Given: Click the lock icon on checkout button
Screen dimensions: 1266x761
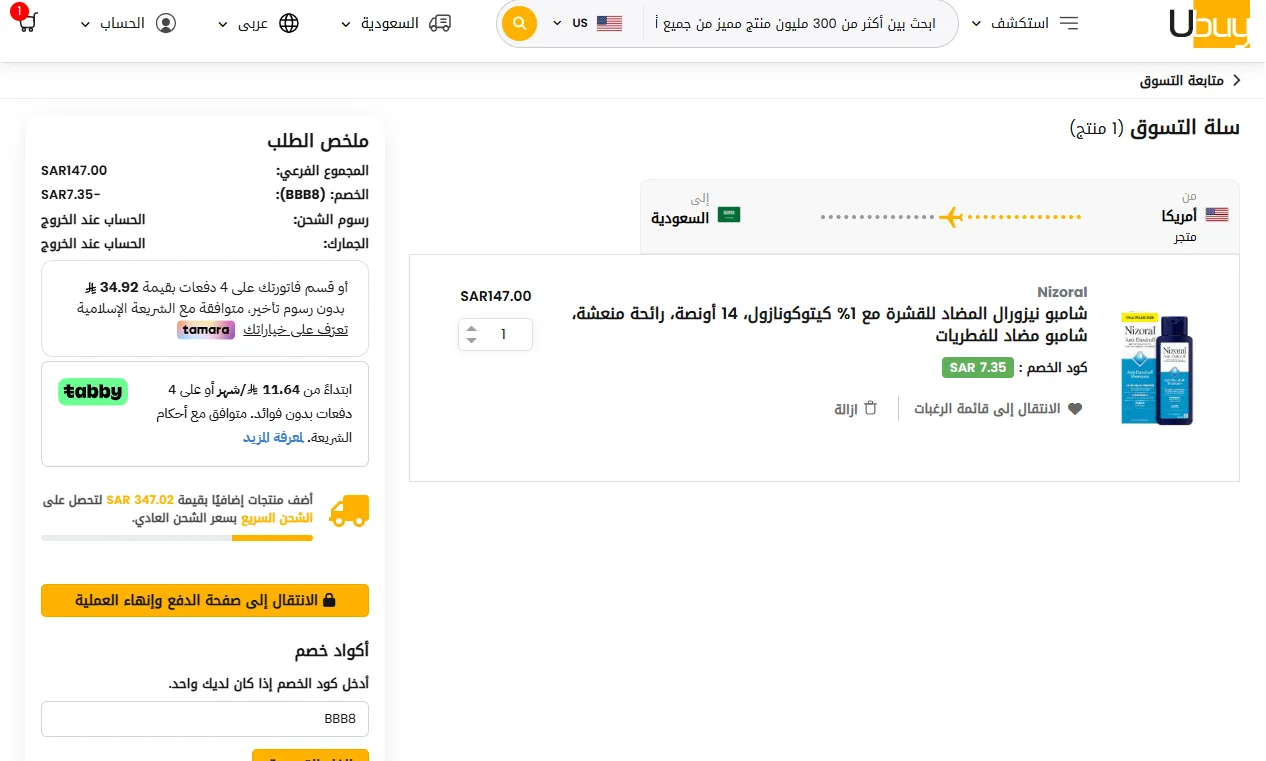Looking at the screenshot, I should (x=329, y=600).
